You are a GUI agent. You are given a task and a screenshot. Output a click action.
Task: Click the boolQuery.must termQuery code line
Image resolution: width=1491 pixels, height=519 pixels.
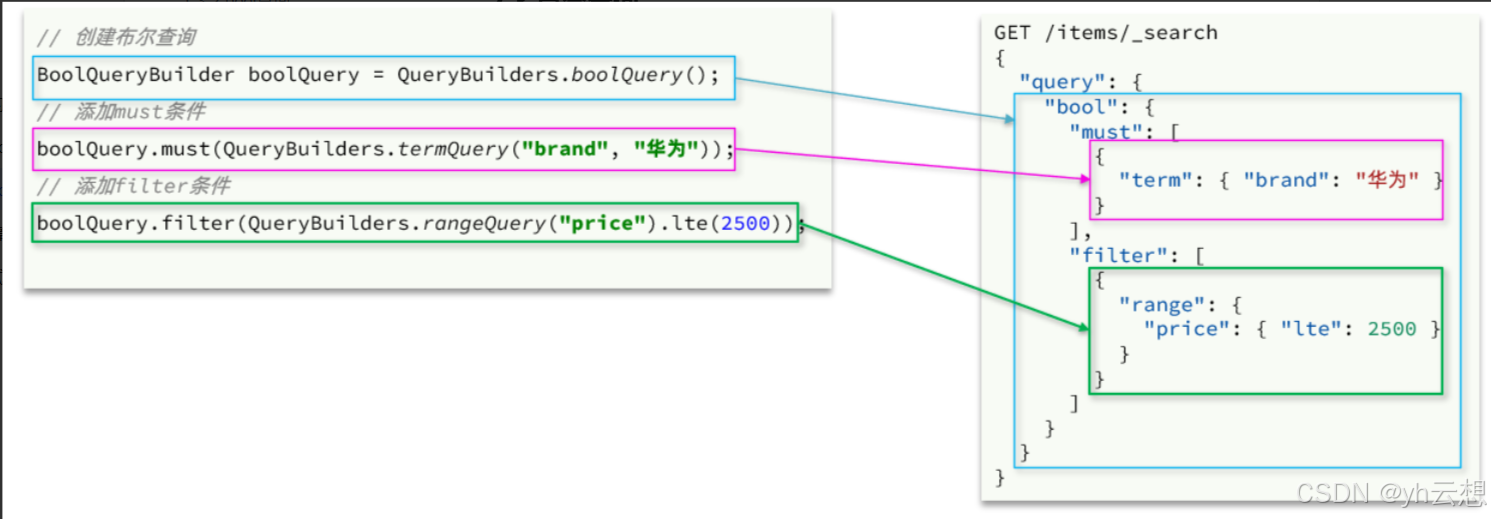385,149
